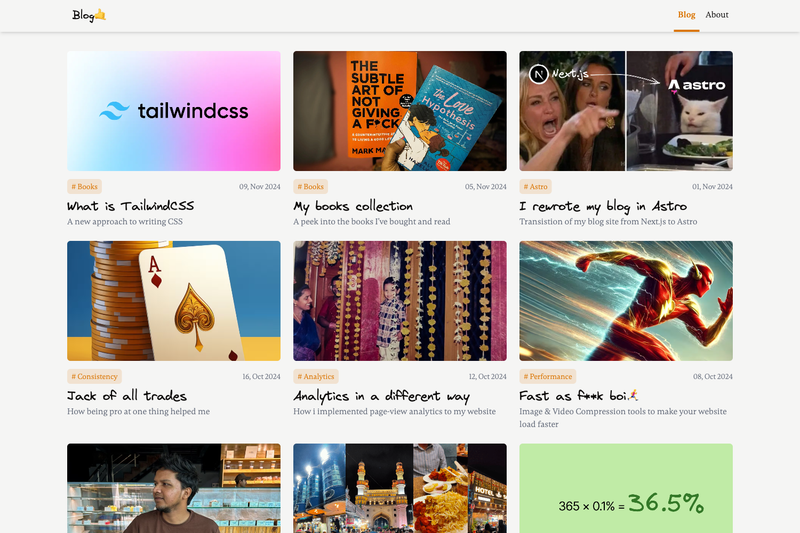Screen dimensions: 800x533
Task: Open the man in brown shirt photo
Action: click(173, 488)
